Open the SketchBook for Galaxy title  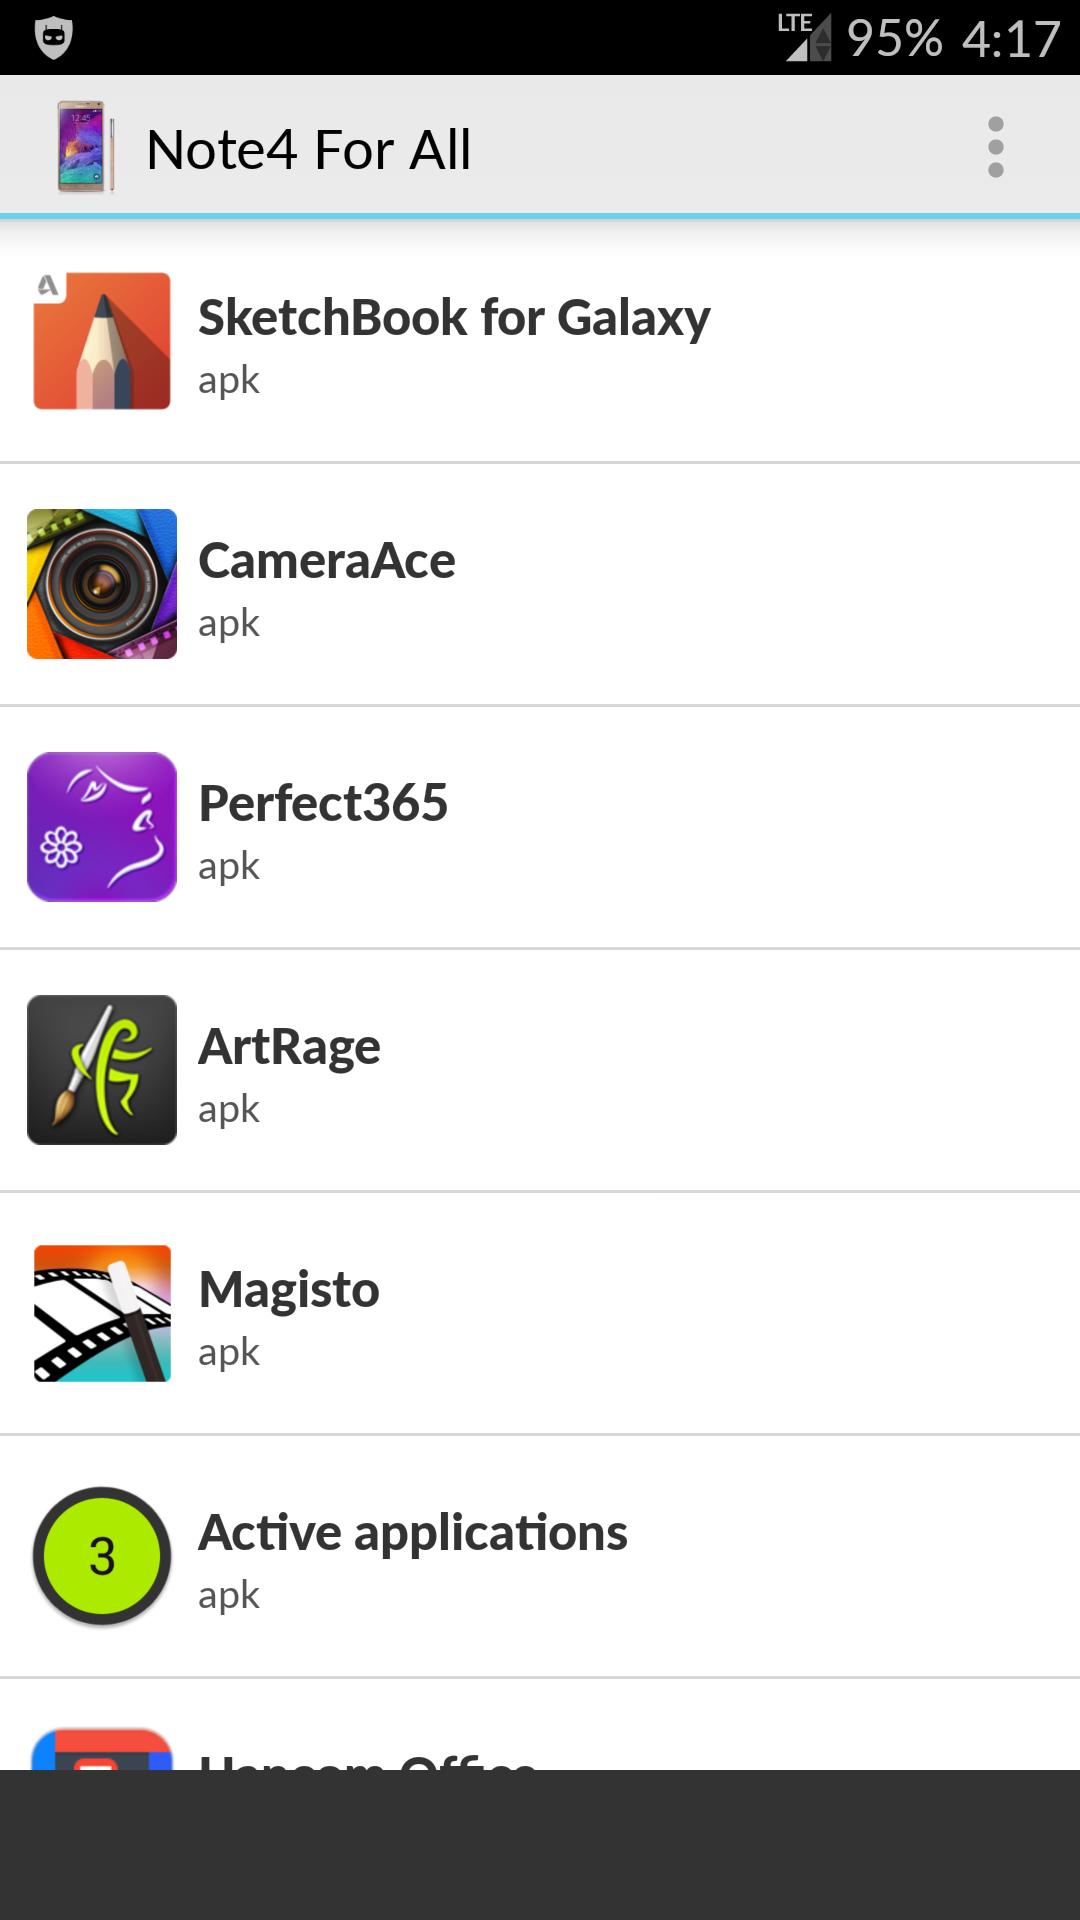(454, 318)
